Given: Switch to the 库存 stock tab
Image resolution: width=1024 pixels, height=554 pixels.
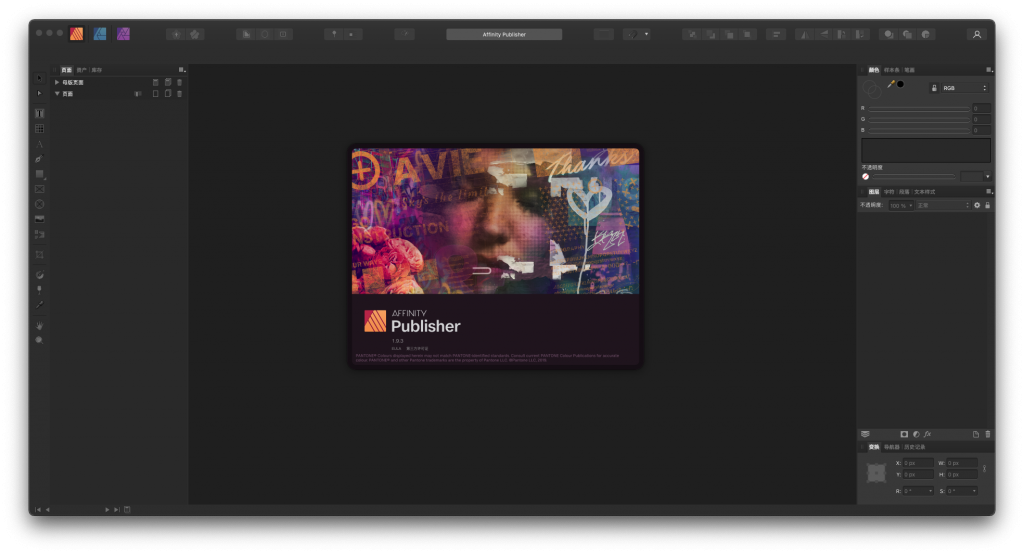Looking at the screenshot, I should (x=97, y=70).
